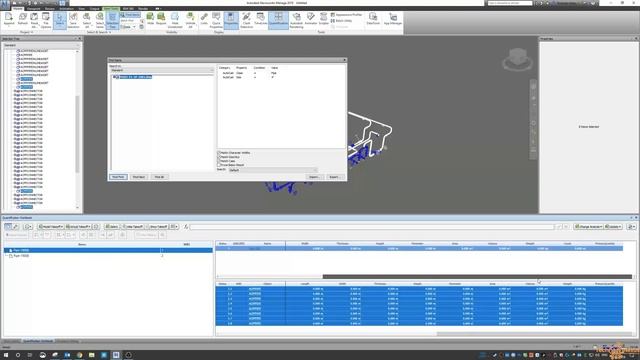Switch to the Review ribbon tab

click(49, 9)
